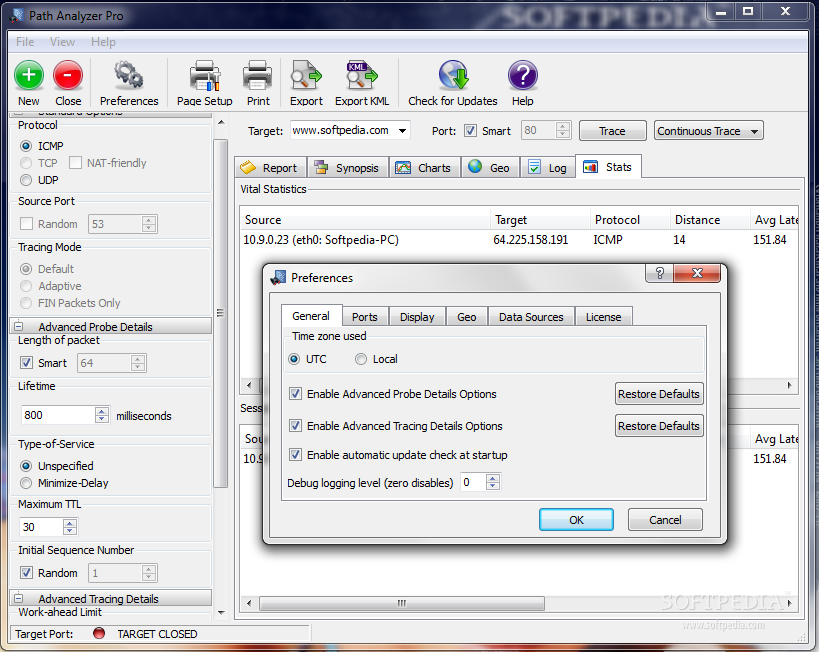Screen dimensions: 819x652
Task: Open Preferences gears icon in toolbar
Action: (128, 75)
